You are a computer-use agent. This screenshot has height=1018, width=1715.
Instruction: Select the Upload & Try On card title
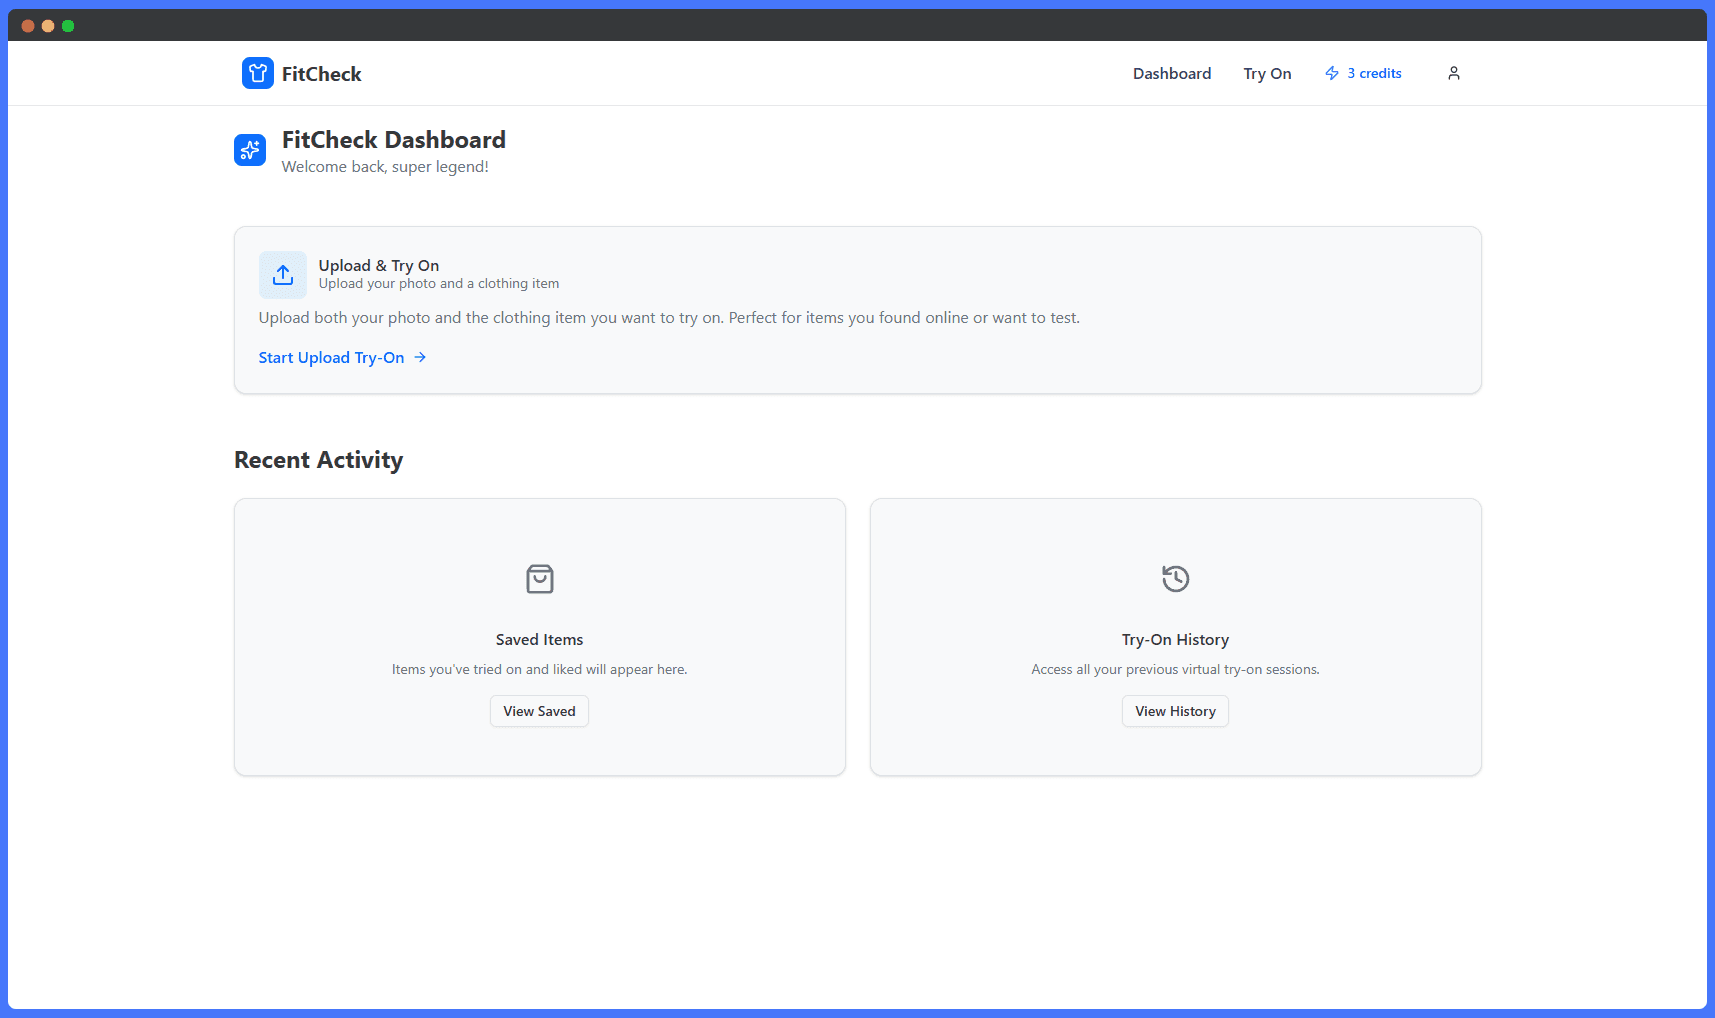(378, 265)
